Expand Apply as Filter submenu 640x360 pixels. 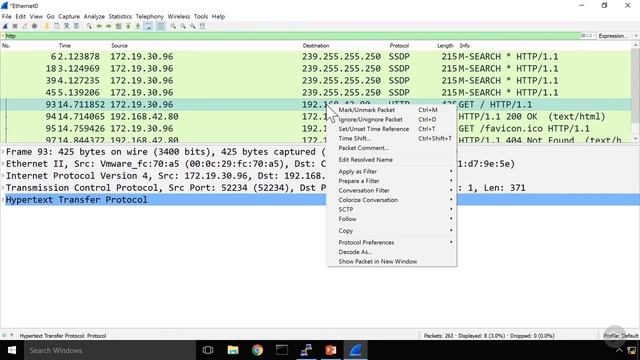[392, 171]
